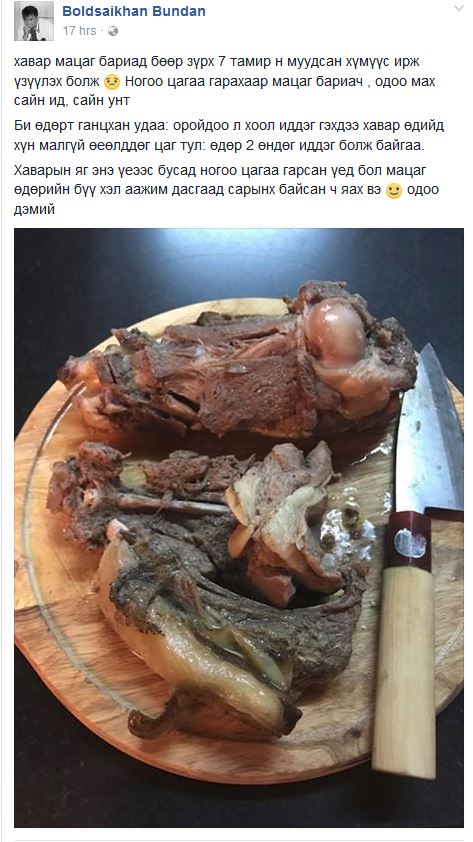Viewport: 473px width, 842px height.
Task: Click the wooden knife handle in photo
Action: [x=404, y=669]
